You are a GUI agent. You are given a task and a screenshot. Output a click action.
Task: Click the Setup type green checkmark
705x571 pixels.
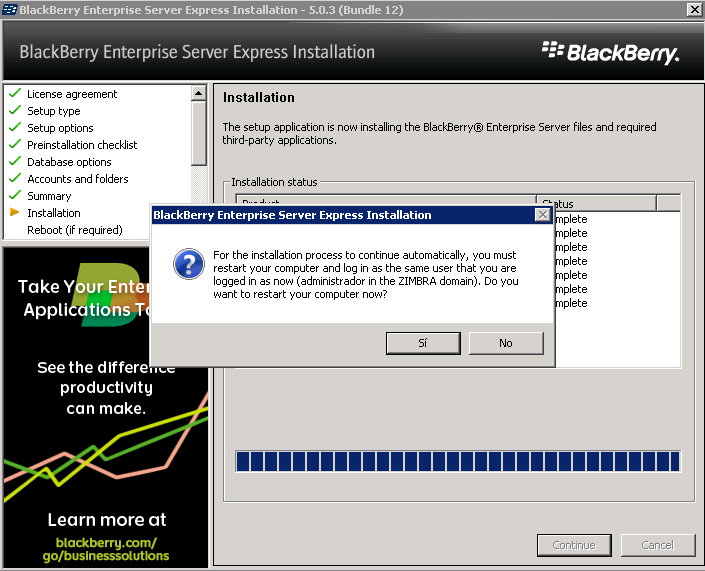[15, 110]
